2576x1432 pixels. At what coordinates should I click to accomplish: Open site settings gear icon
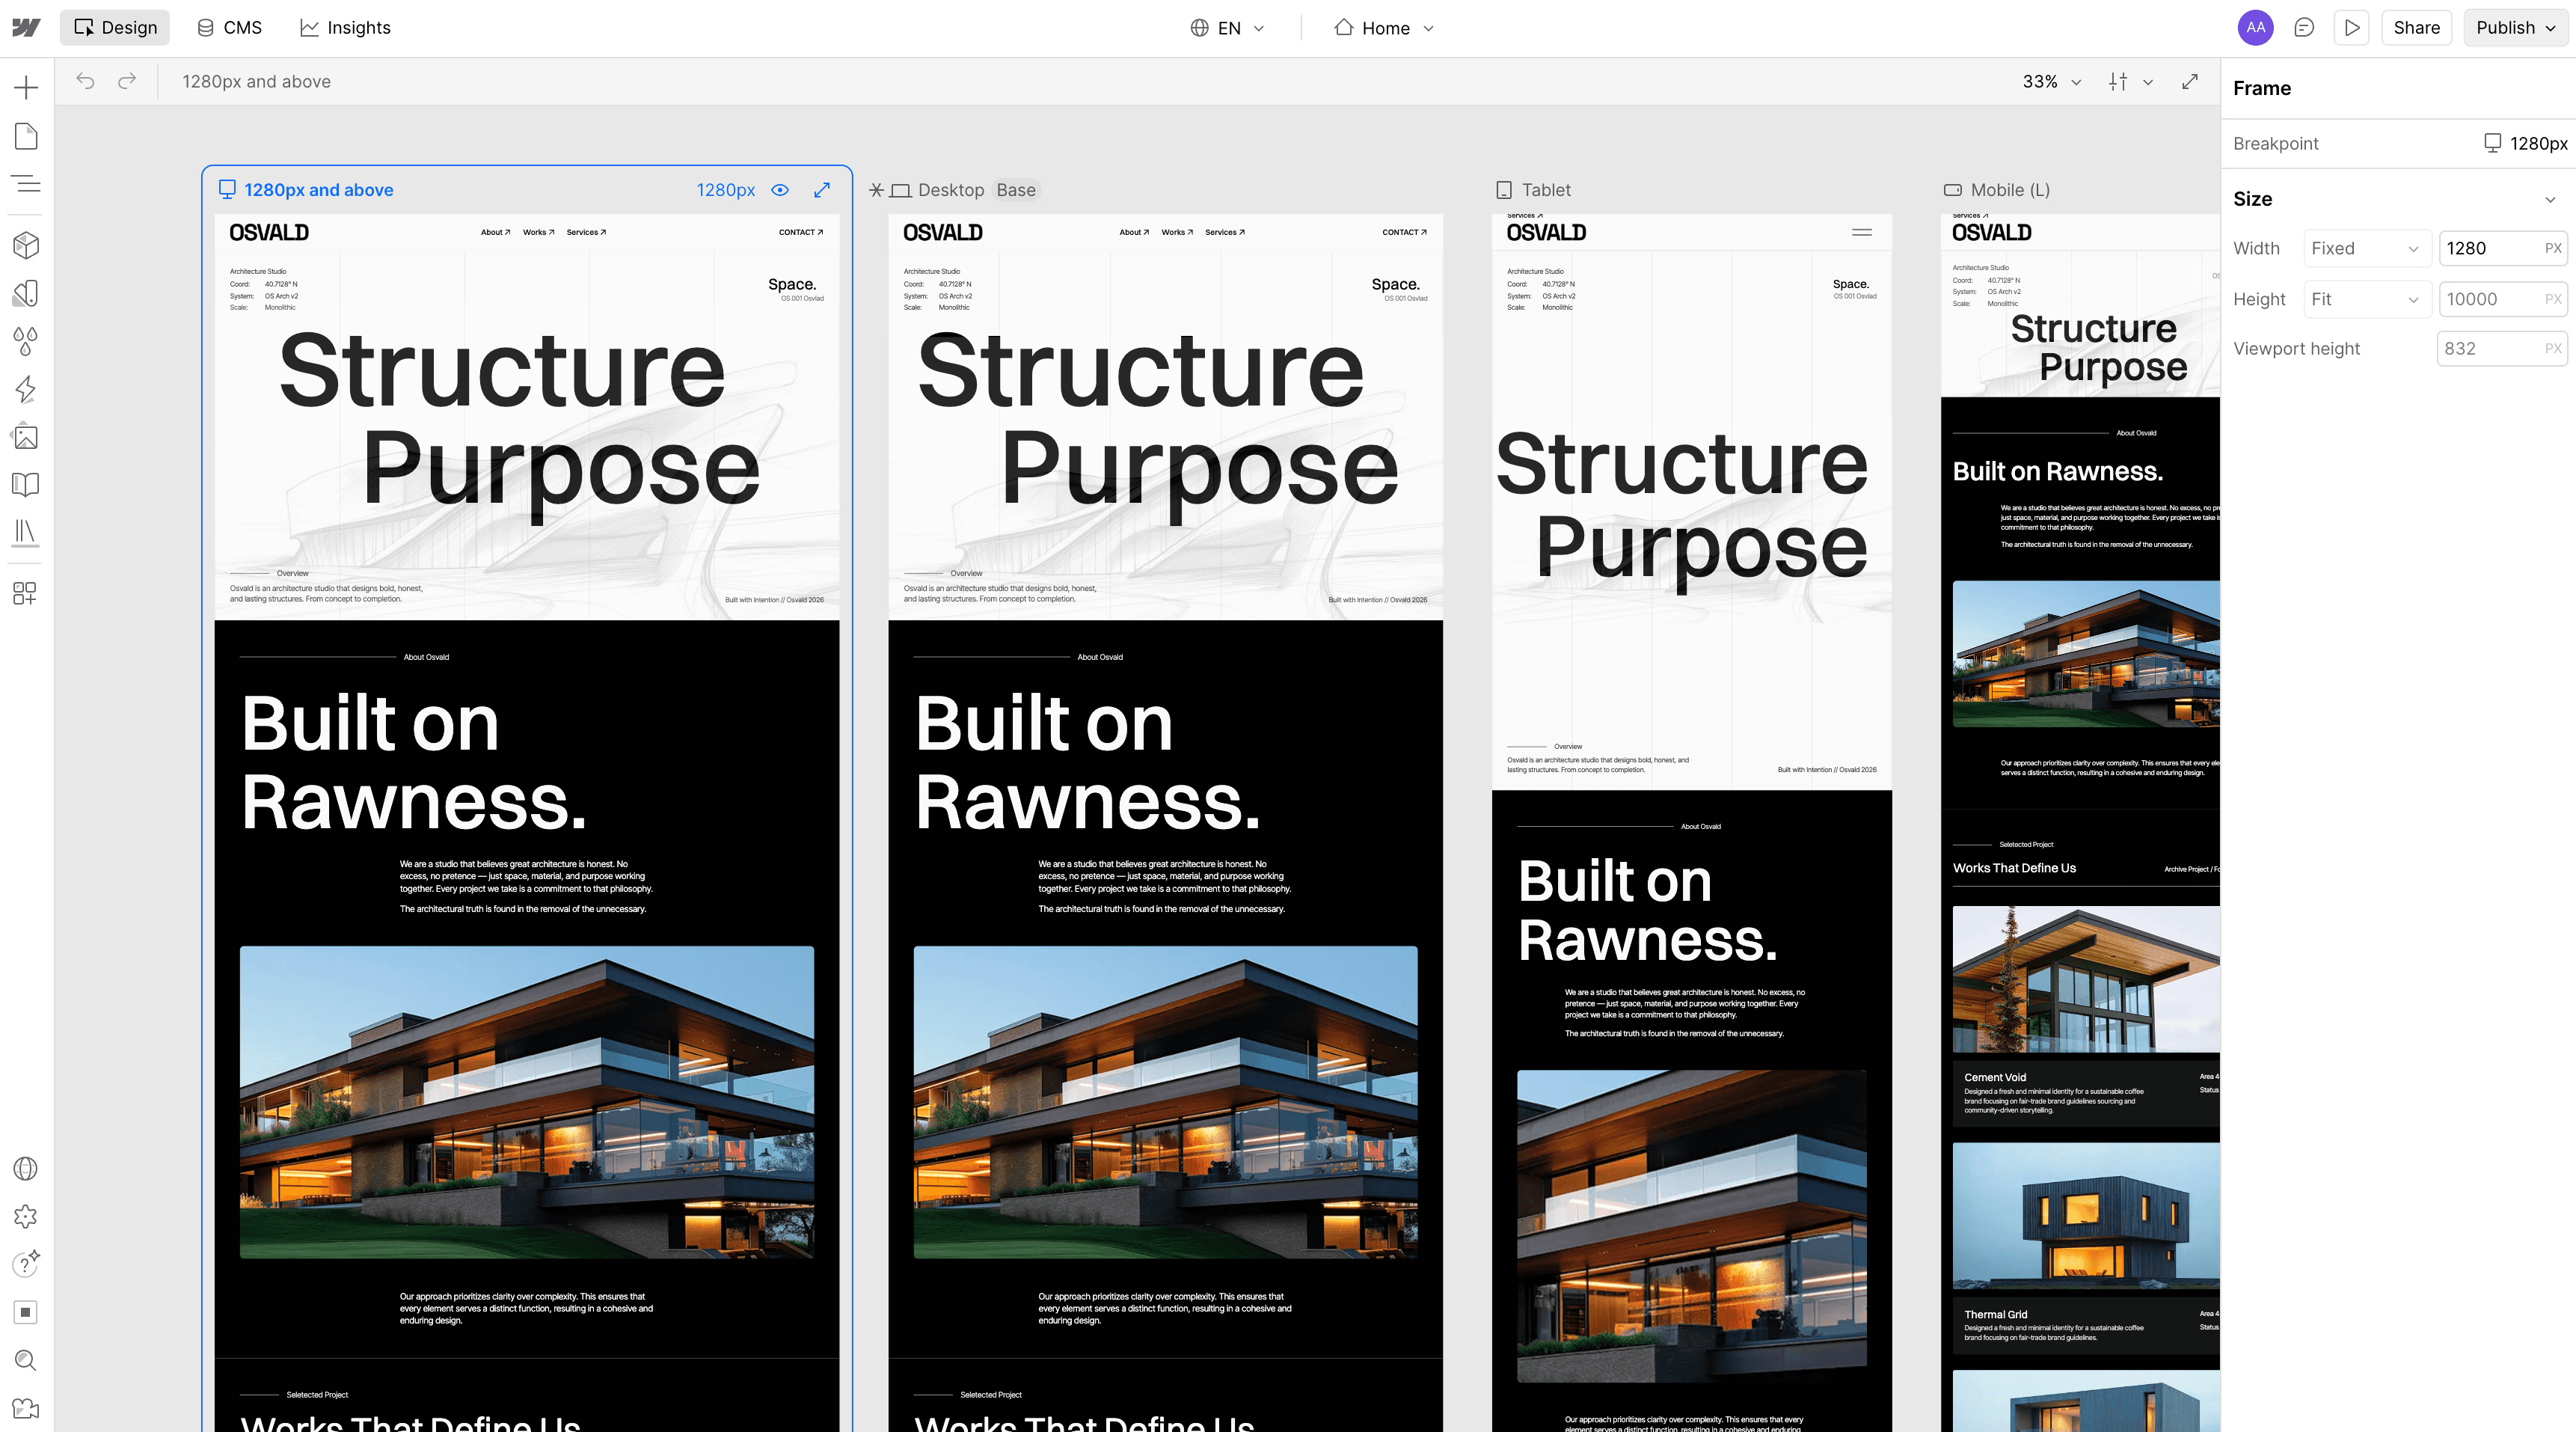pyautogui.click(x=26, y=1216)
